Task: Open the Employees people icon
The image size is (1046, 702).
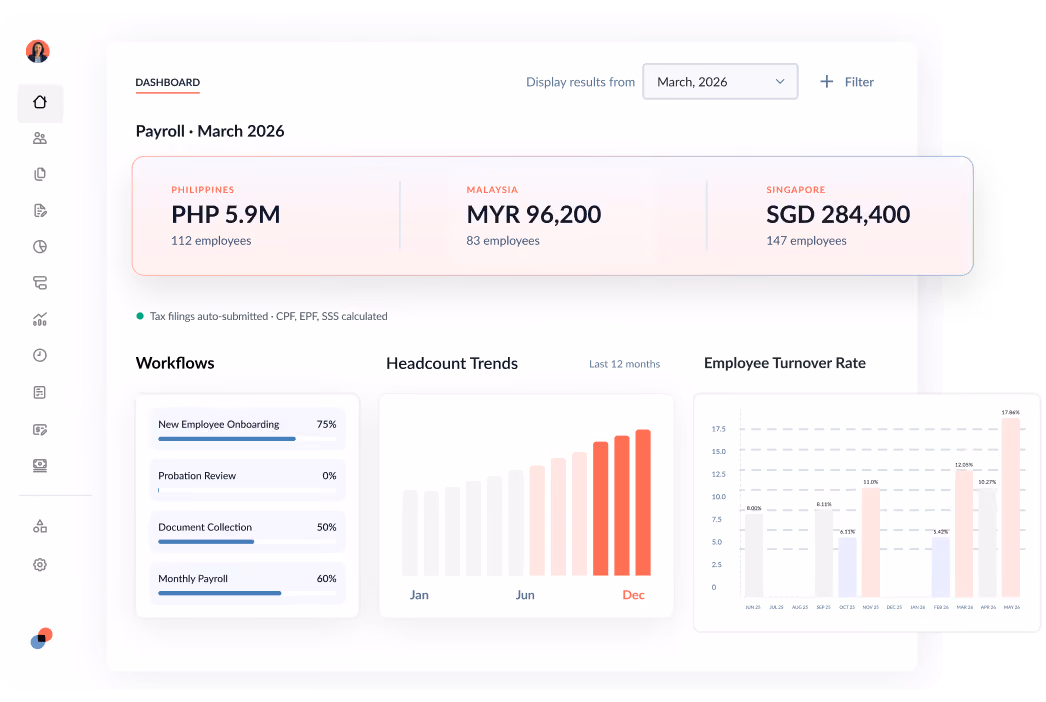Action: (40, 138)
